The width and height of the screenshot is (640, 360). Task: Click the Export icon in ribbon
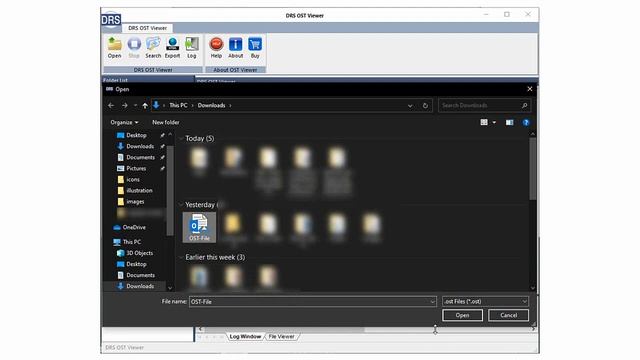tap(172, 47)
